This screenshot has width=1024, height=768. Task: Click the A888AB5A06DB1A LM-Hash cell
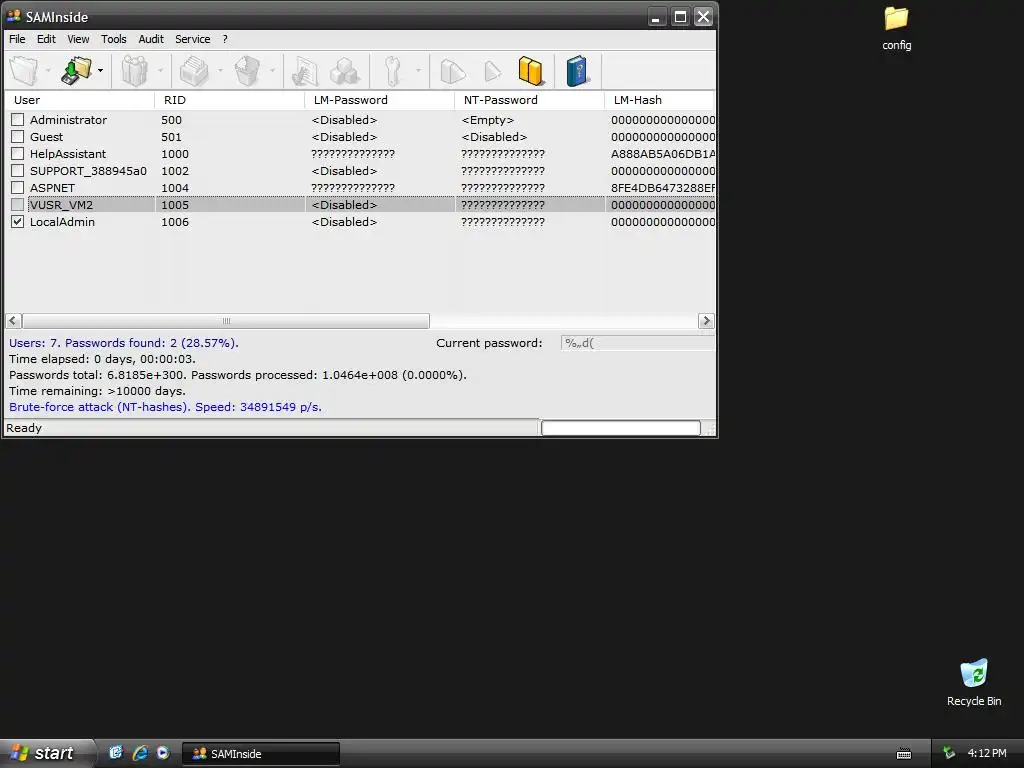pos(663,153)
